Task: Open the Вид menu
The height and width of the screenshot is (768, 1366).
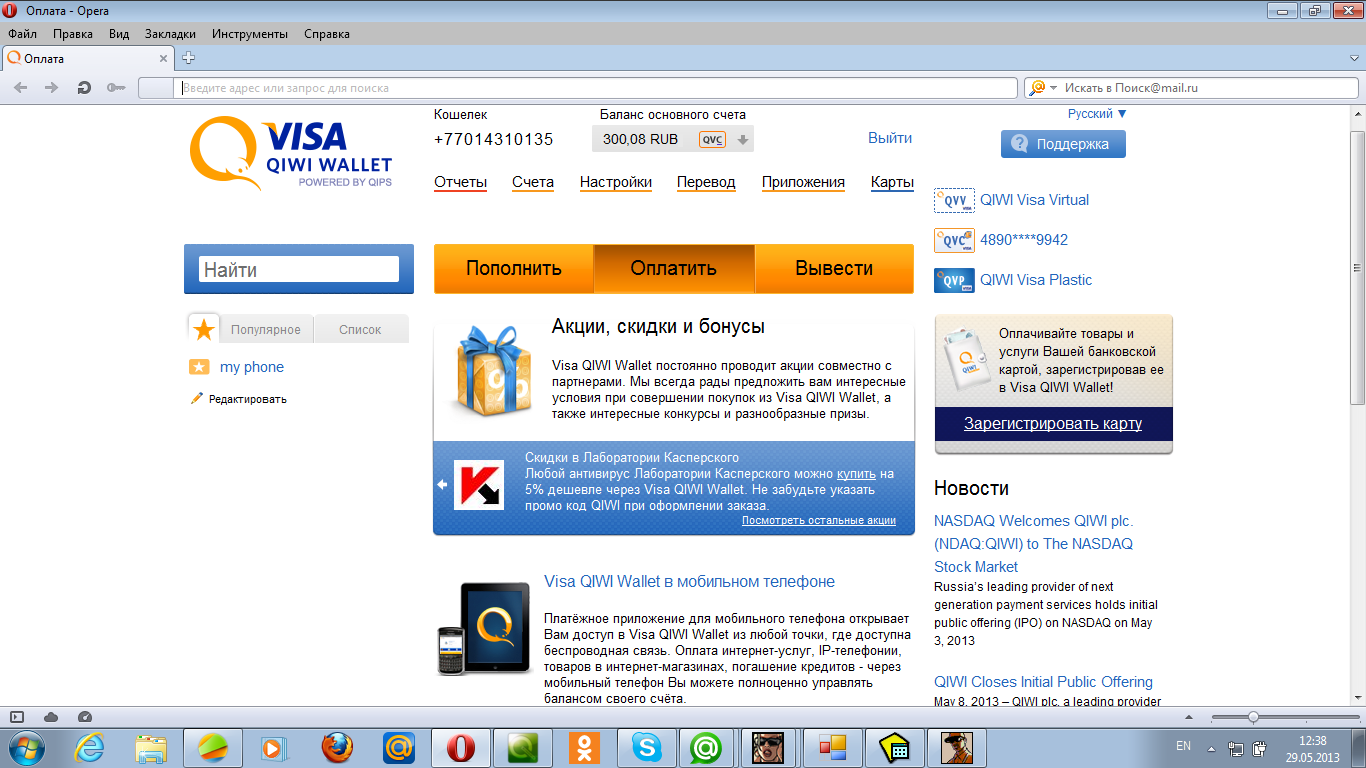Action: 119,33
